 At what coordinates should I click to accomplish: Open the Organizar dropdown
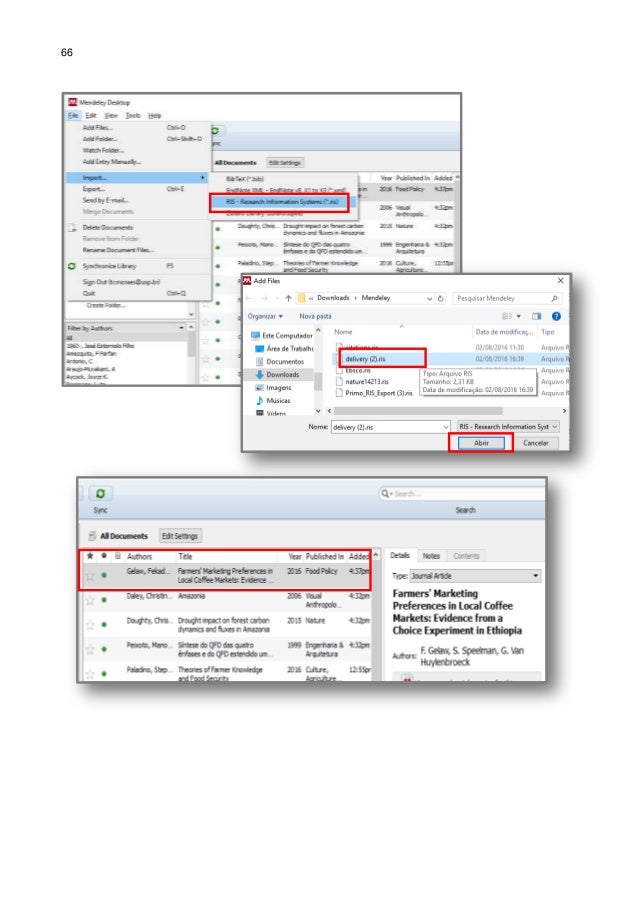265,316
